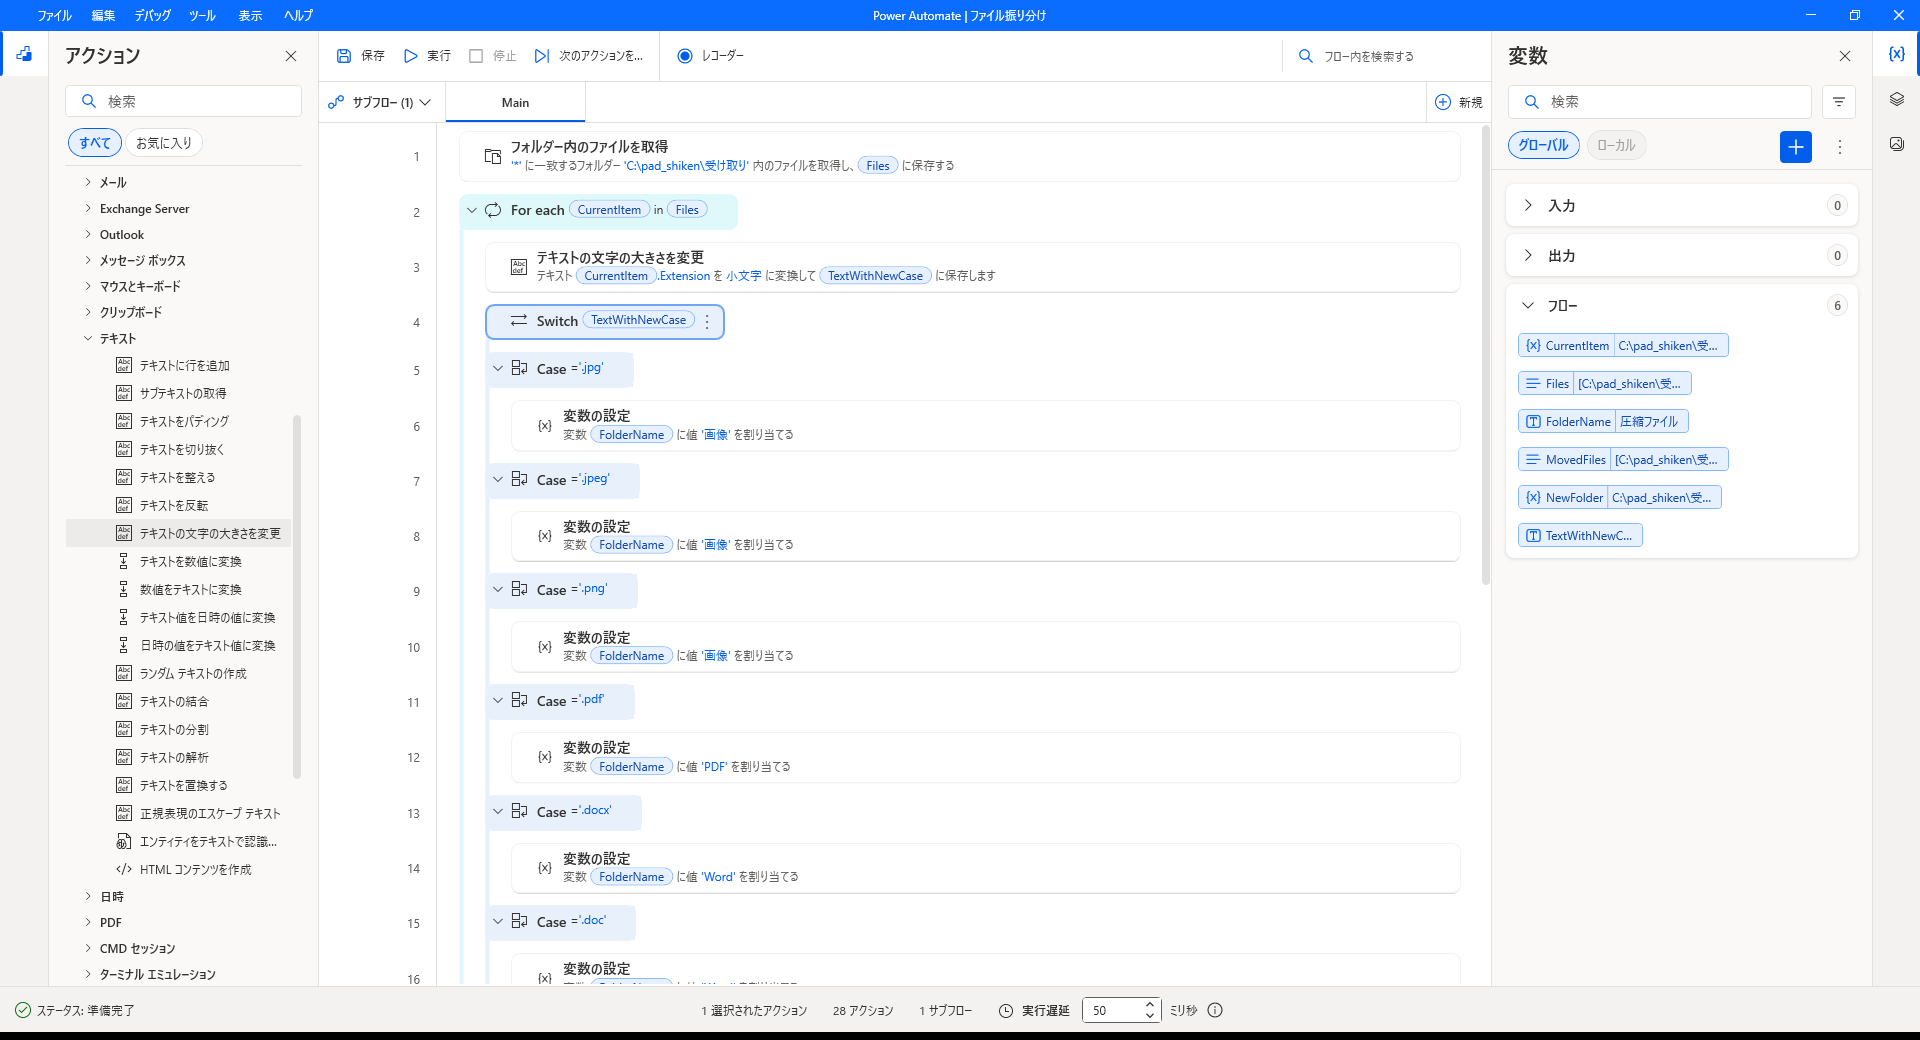Click the run delay info icon
This screenshot has height=1040, width=1920.
click(x=1215, y=1010)
